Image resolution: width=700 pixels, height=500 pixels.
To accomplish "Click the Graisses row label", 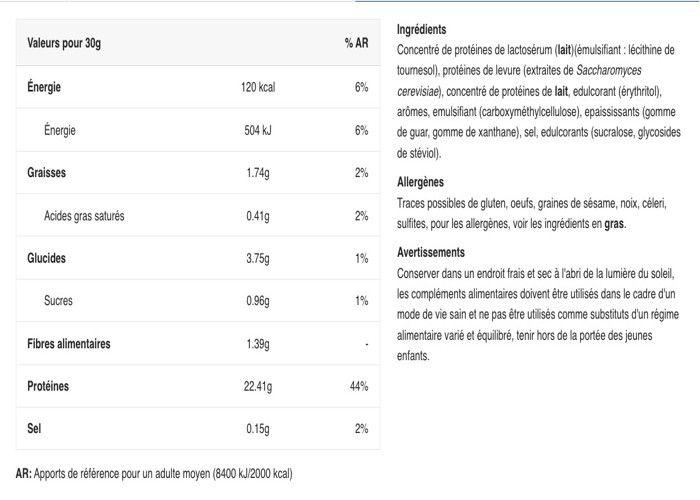I will point(46,173).
